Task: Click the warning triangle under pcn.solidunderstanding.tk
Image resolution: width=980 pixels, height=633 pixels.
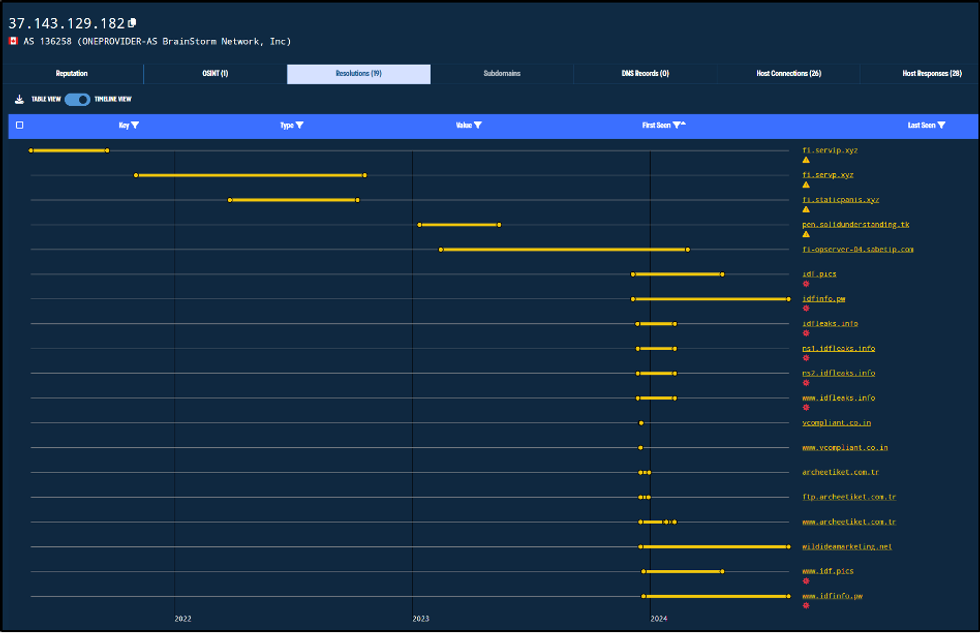Action: tap(806, 234)
